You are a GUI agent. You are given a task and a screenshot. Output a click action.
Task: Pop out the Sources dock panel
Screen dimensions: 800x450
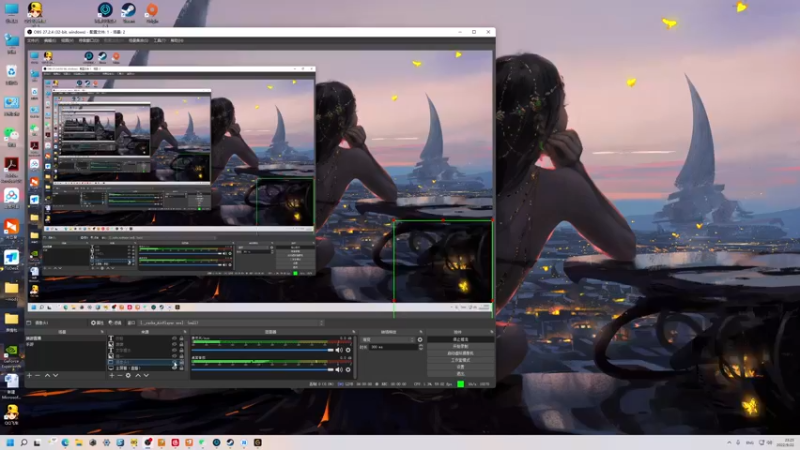pyautogui.click(x=185, y=332)
